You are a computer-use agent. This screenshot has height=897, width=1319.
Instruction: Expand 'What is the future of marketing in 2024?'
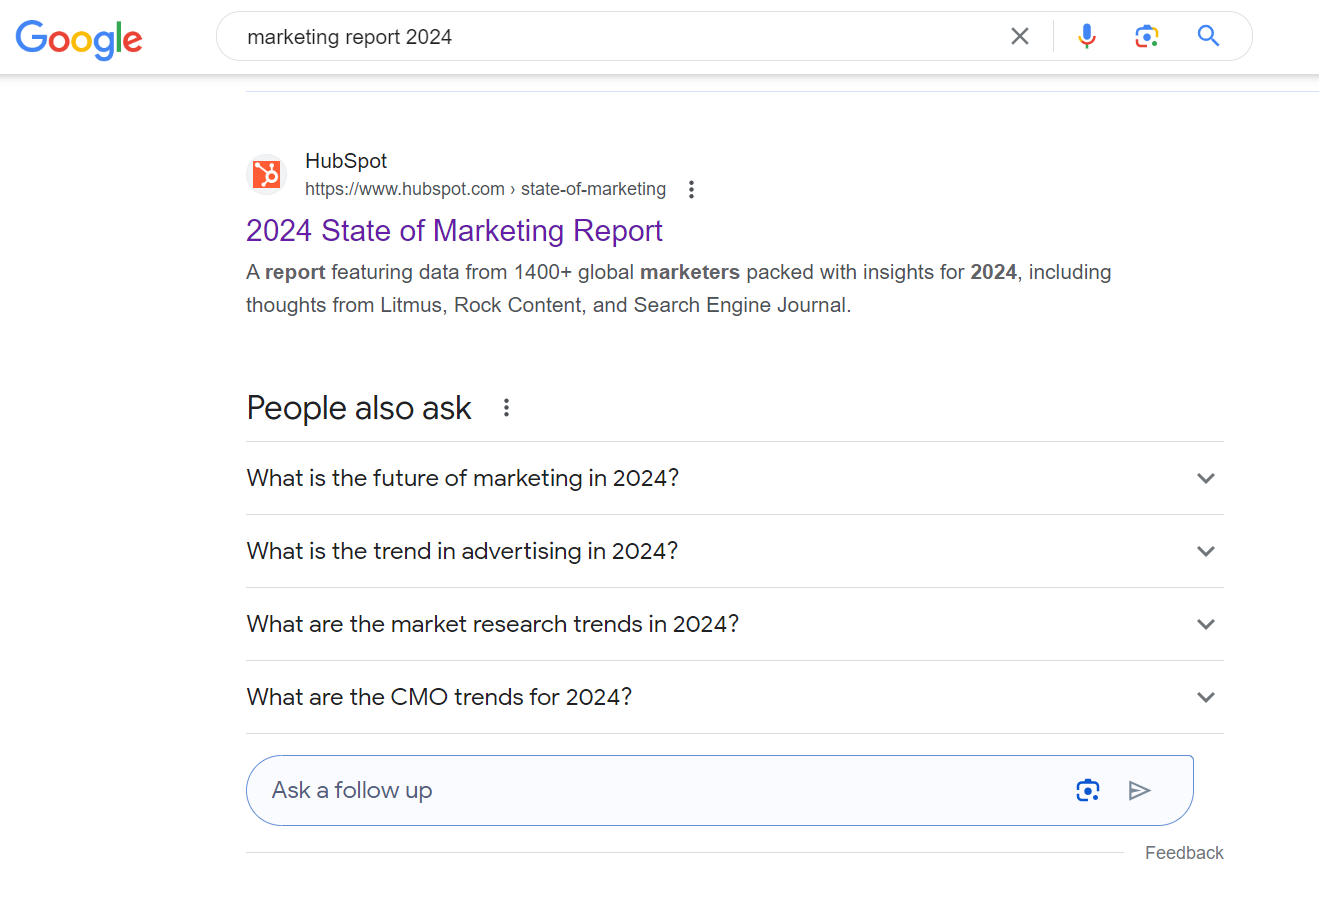point(735,478)
